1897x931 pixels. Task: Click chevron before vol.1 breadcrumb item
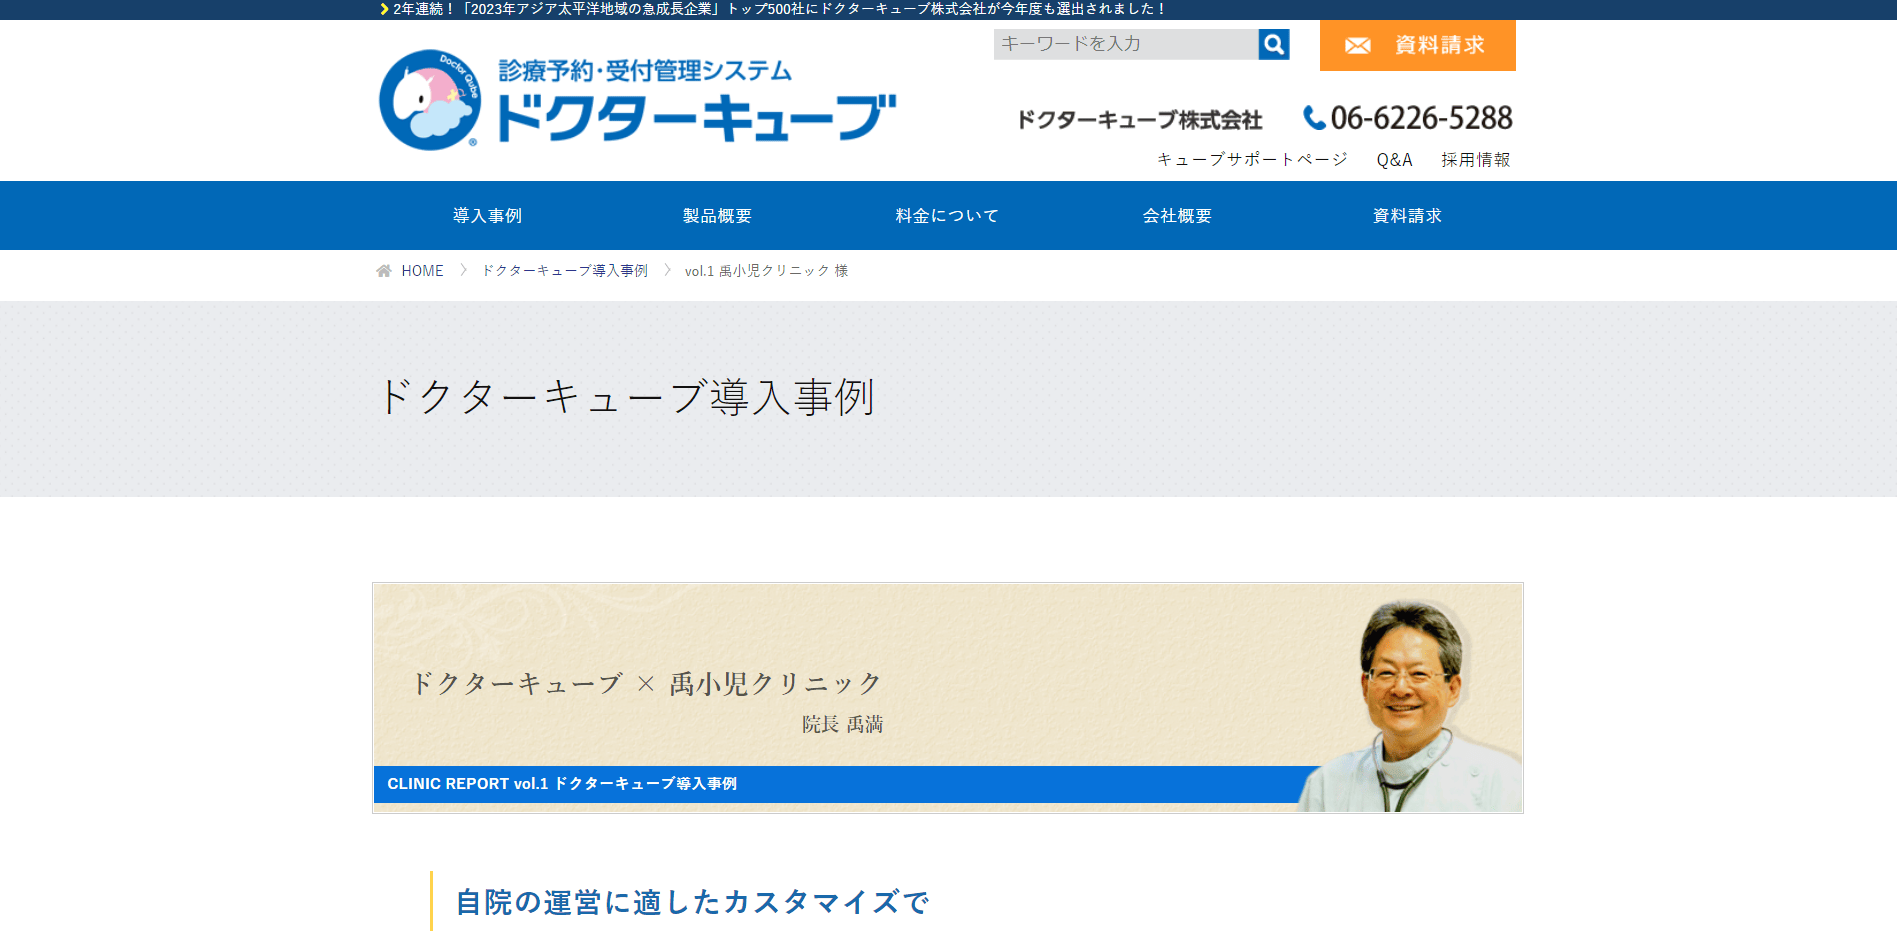click(667, 270)
